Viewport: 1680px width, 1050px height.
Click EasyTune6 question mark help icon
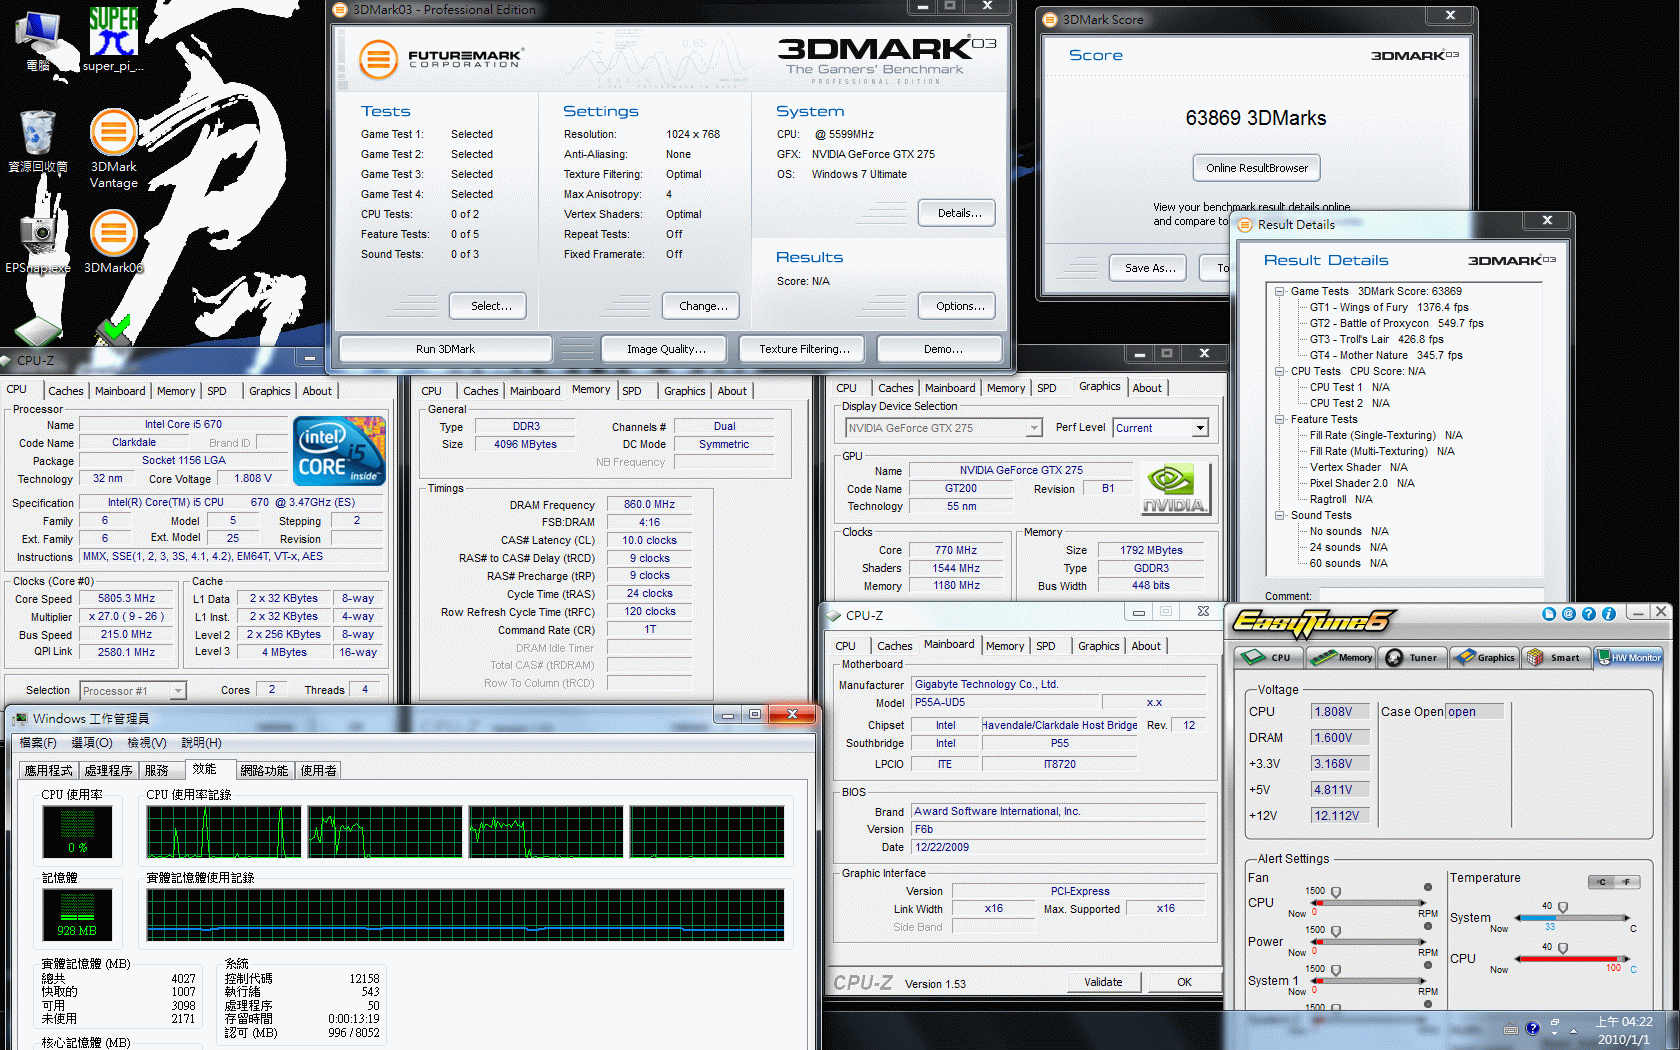pyautogui.click(x=1589, y=614)
